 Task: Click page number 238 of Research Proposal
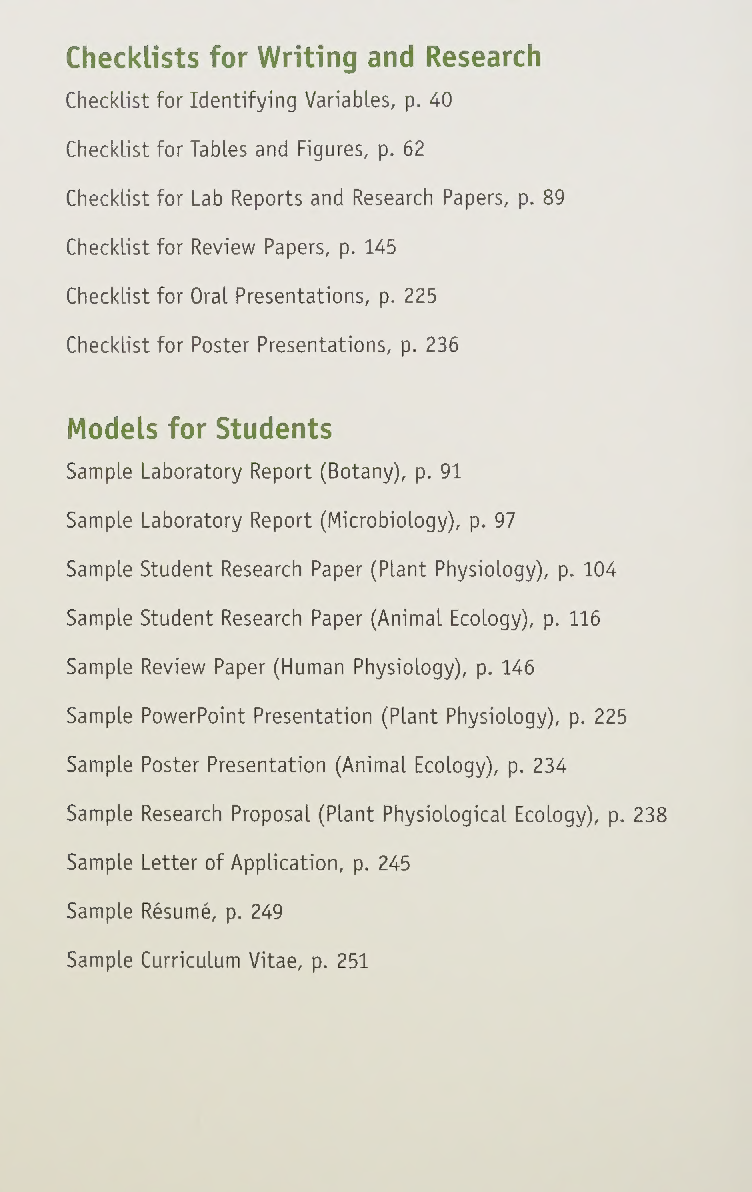click(x=650, y=815)
